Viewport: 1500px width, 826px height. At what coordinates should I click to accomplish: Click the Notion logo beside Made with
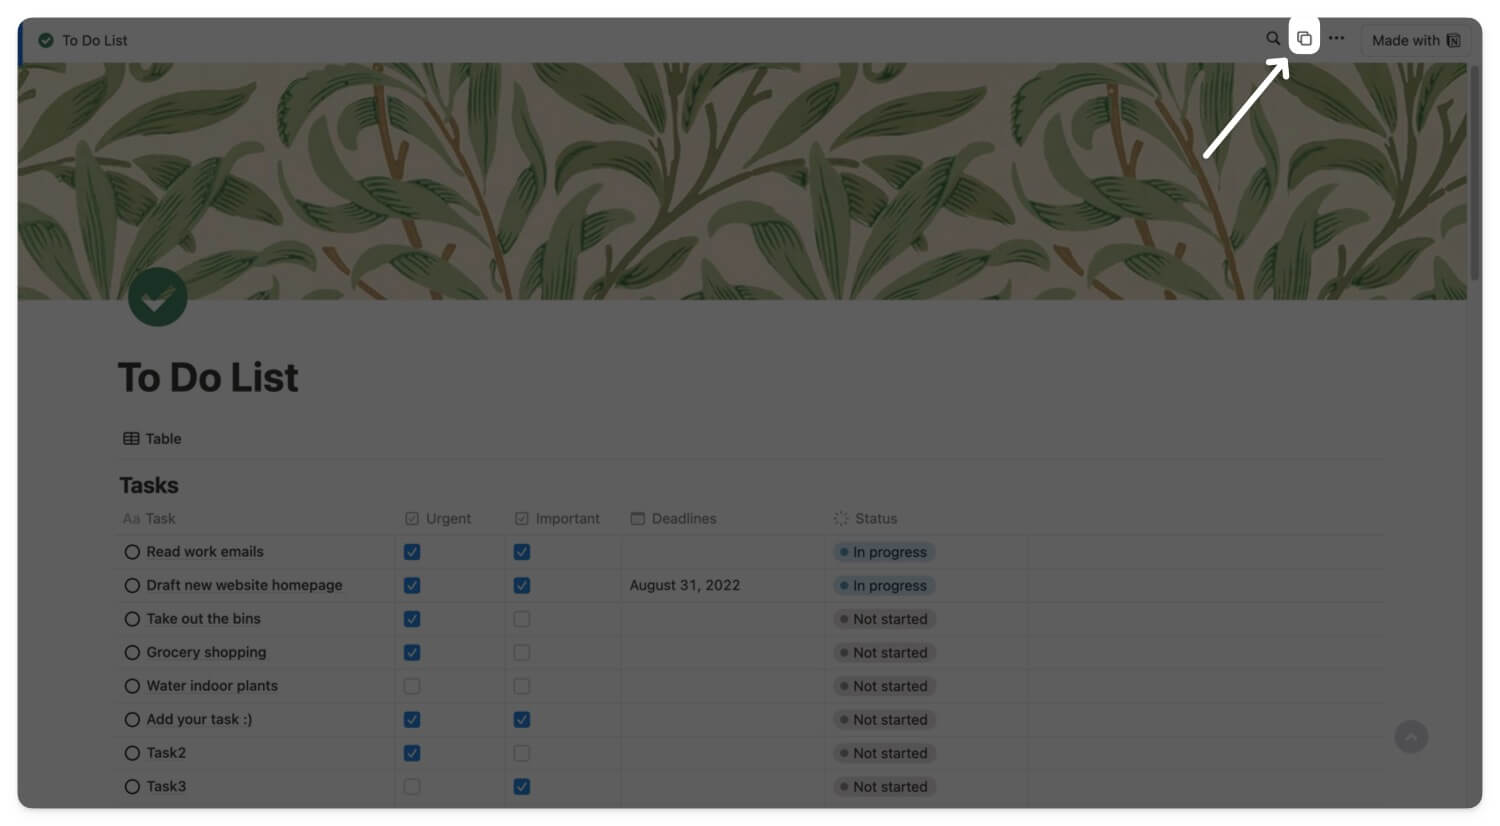(x=1454, y=41)
